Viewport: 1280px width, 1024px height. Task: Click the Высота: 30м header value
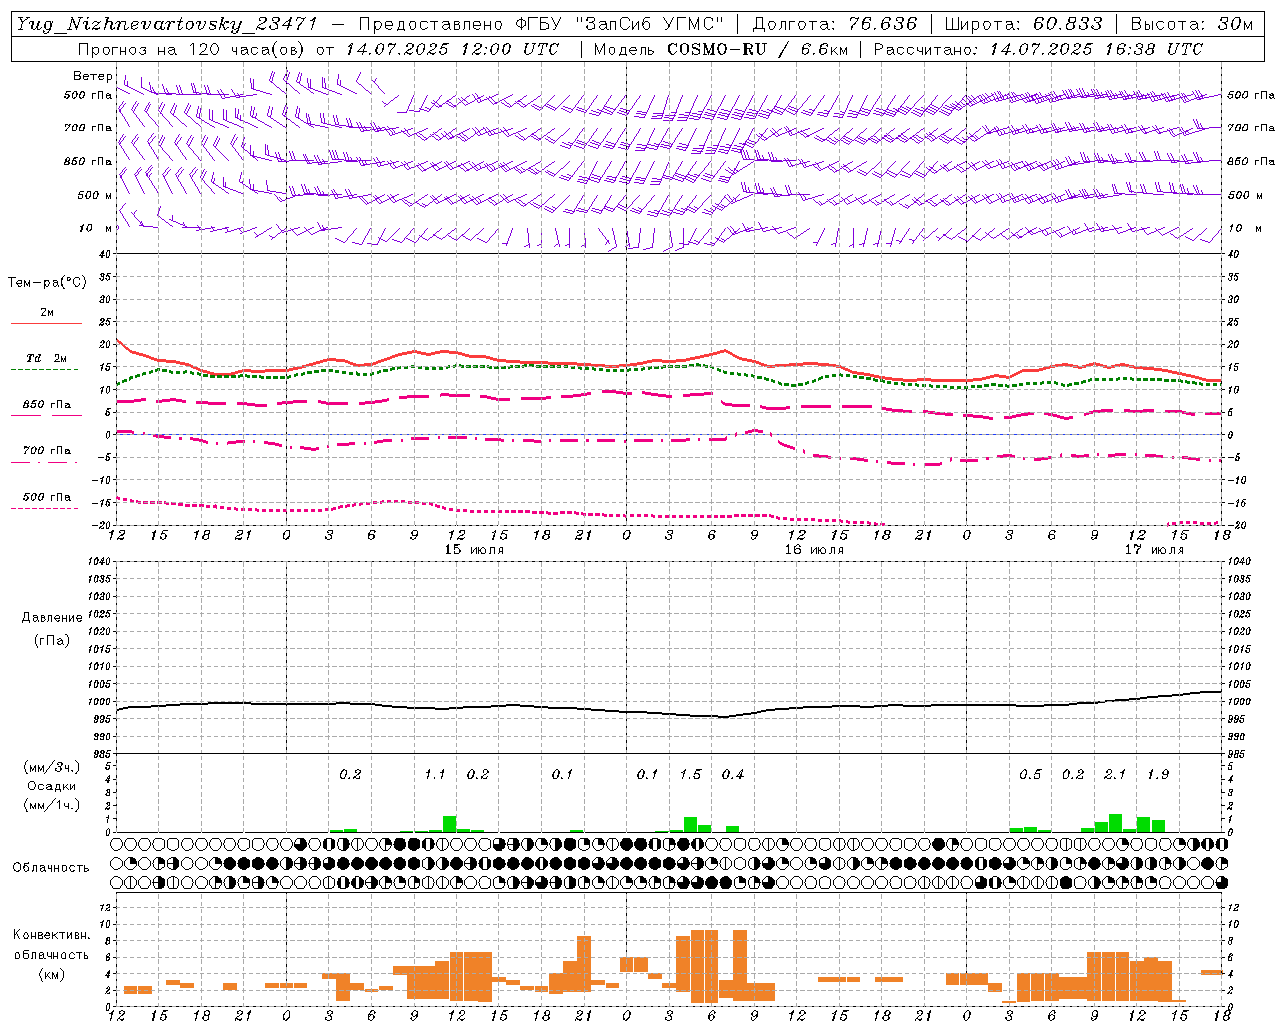[1191, 24]
